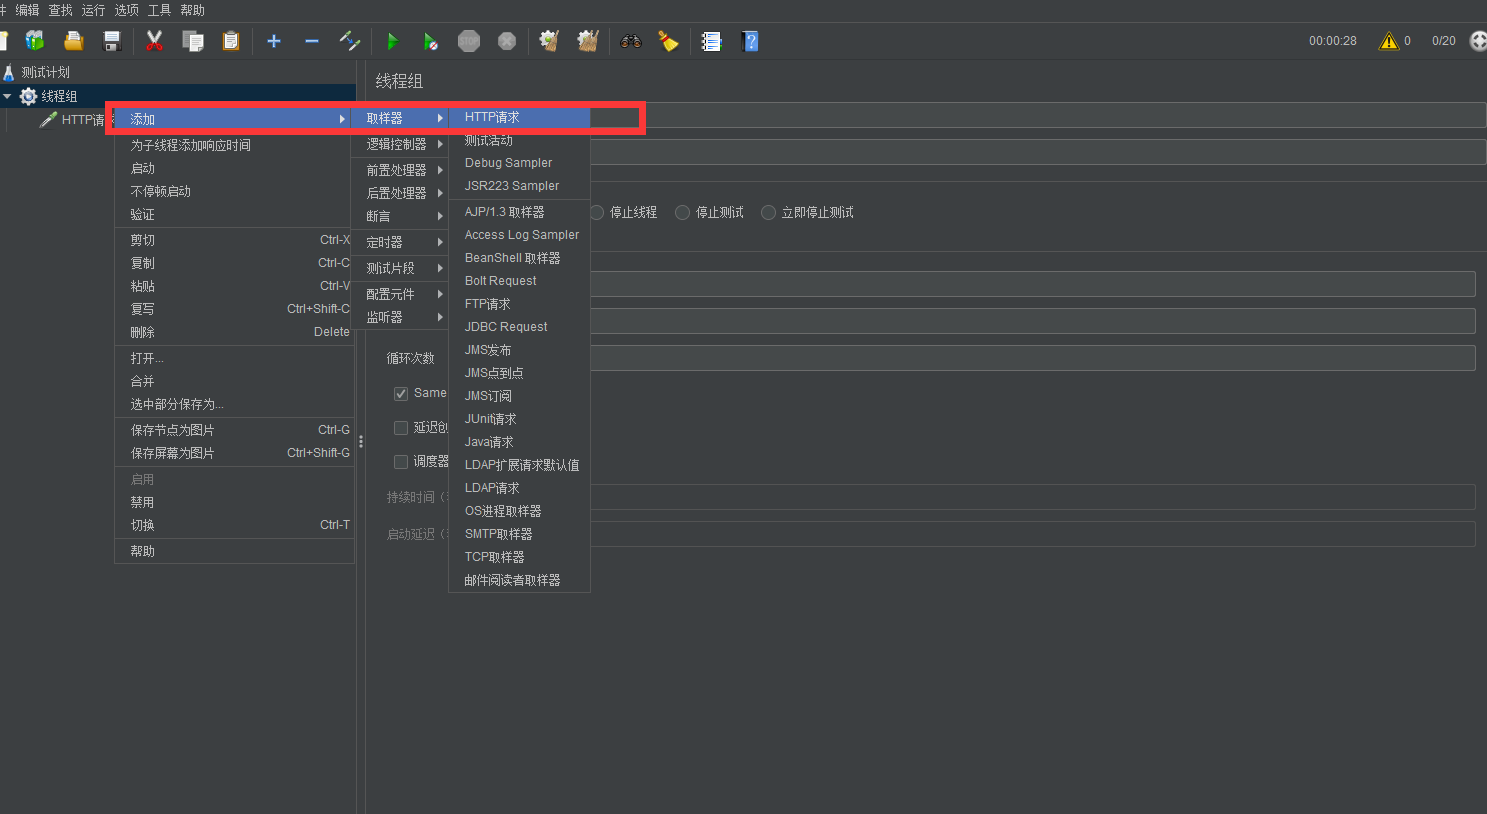Viewport: 1487px width, 814px height.
Task: Click the Paste clipboard icon
Action: coord(231,41)
